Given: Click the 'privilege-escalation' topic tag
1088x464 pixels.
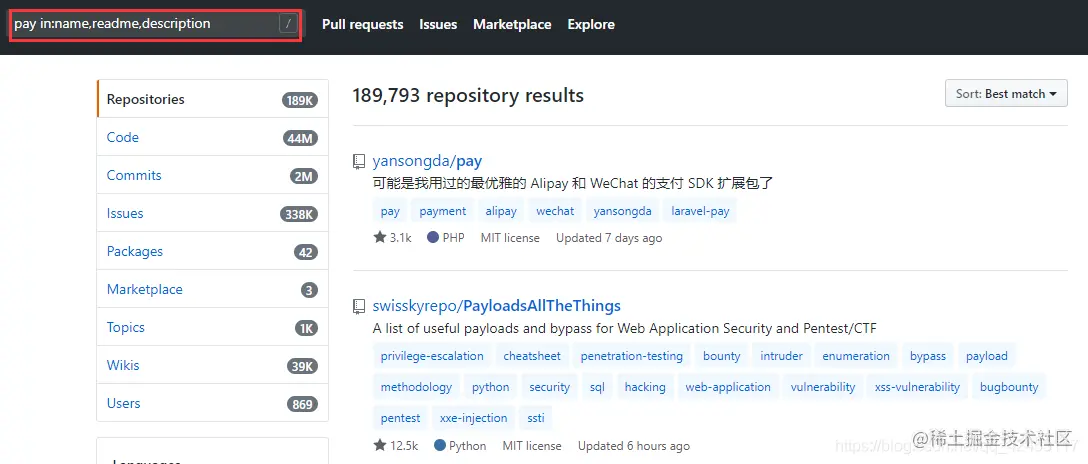Looking at the screenshot, I should (x=432, y=356).
